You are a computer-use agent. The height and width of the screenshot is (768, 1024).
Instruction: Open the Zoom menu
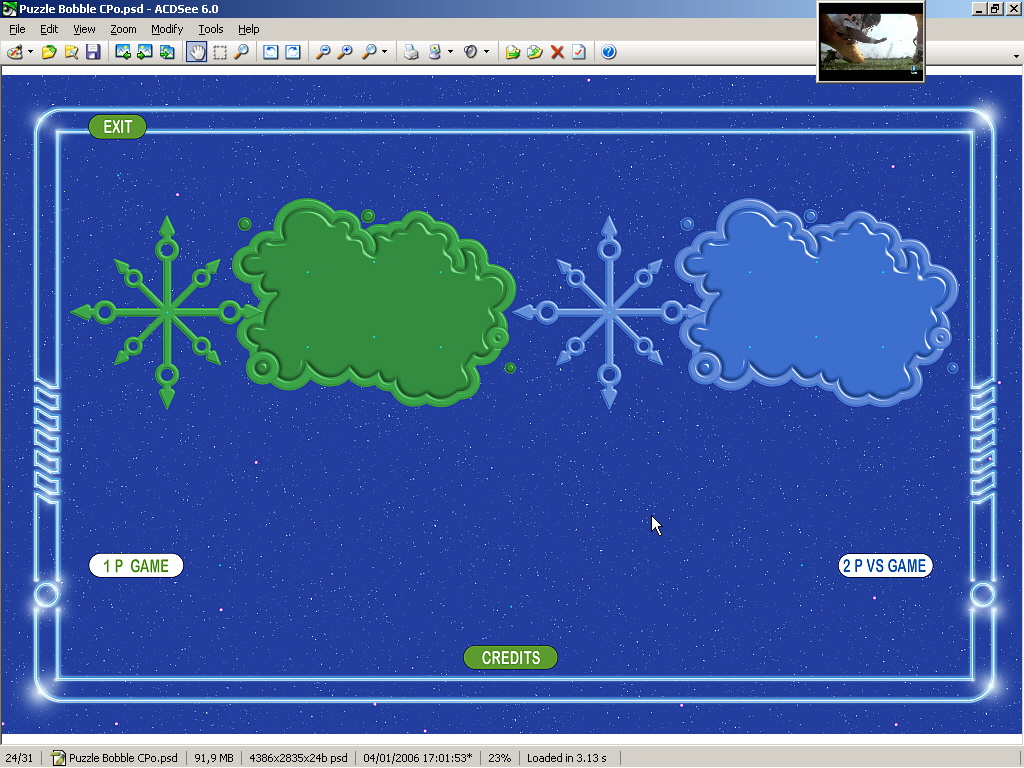tap(123, 29)
